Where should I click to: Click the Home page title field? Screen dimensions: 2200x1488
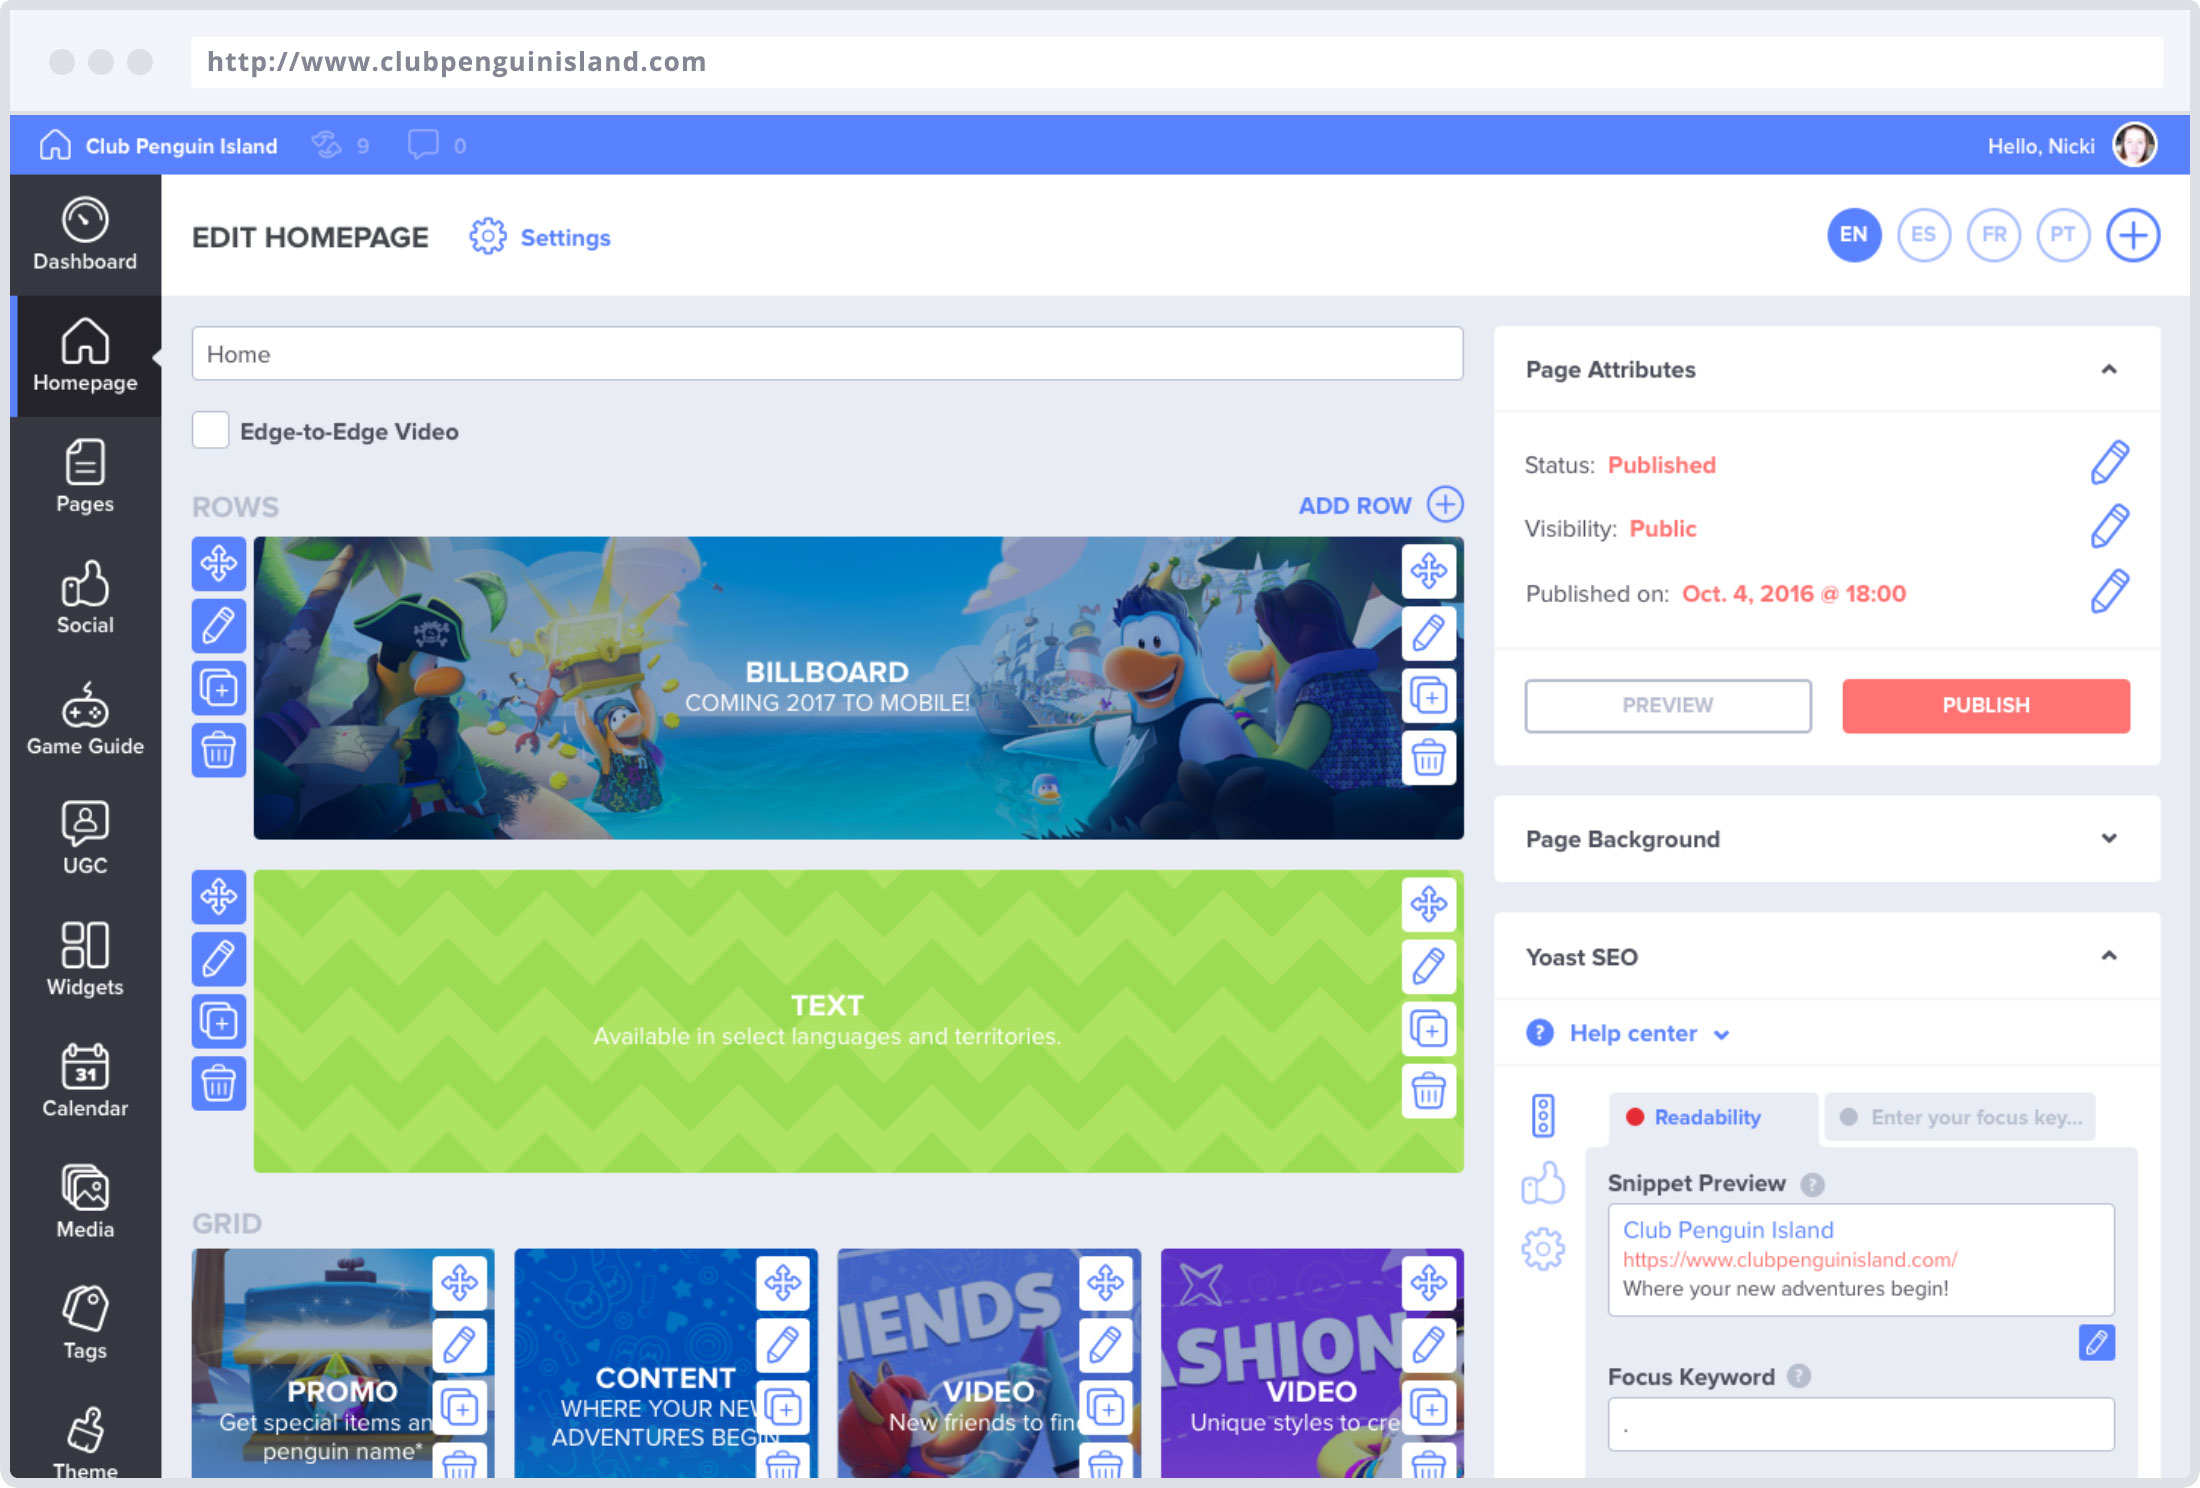[827, 354]
